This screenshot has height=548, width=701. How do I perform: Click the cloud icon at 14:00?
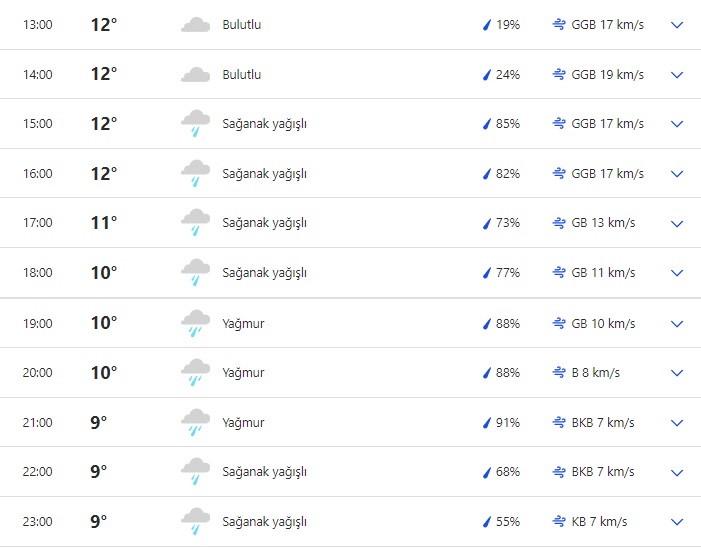coord(195,75)
